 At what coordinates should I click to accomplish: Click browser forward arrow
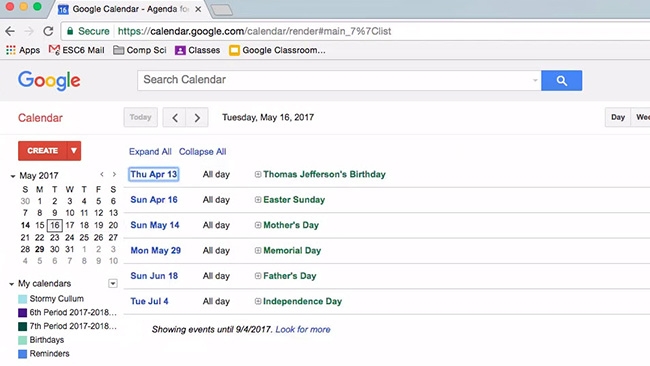pyautogui.click(x=29, y=31)
